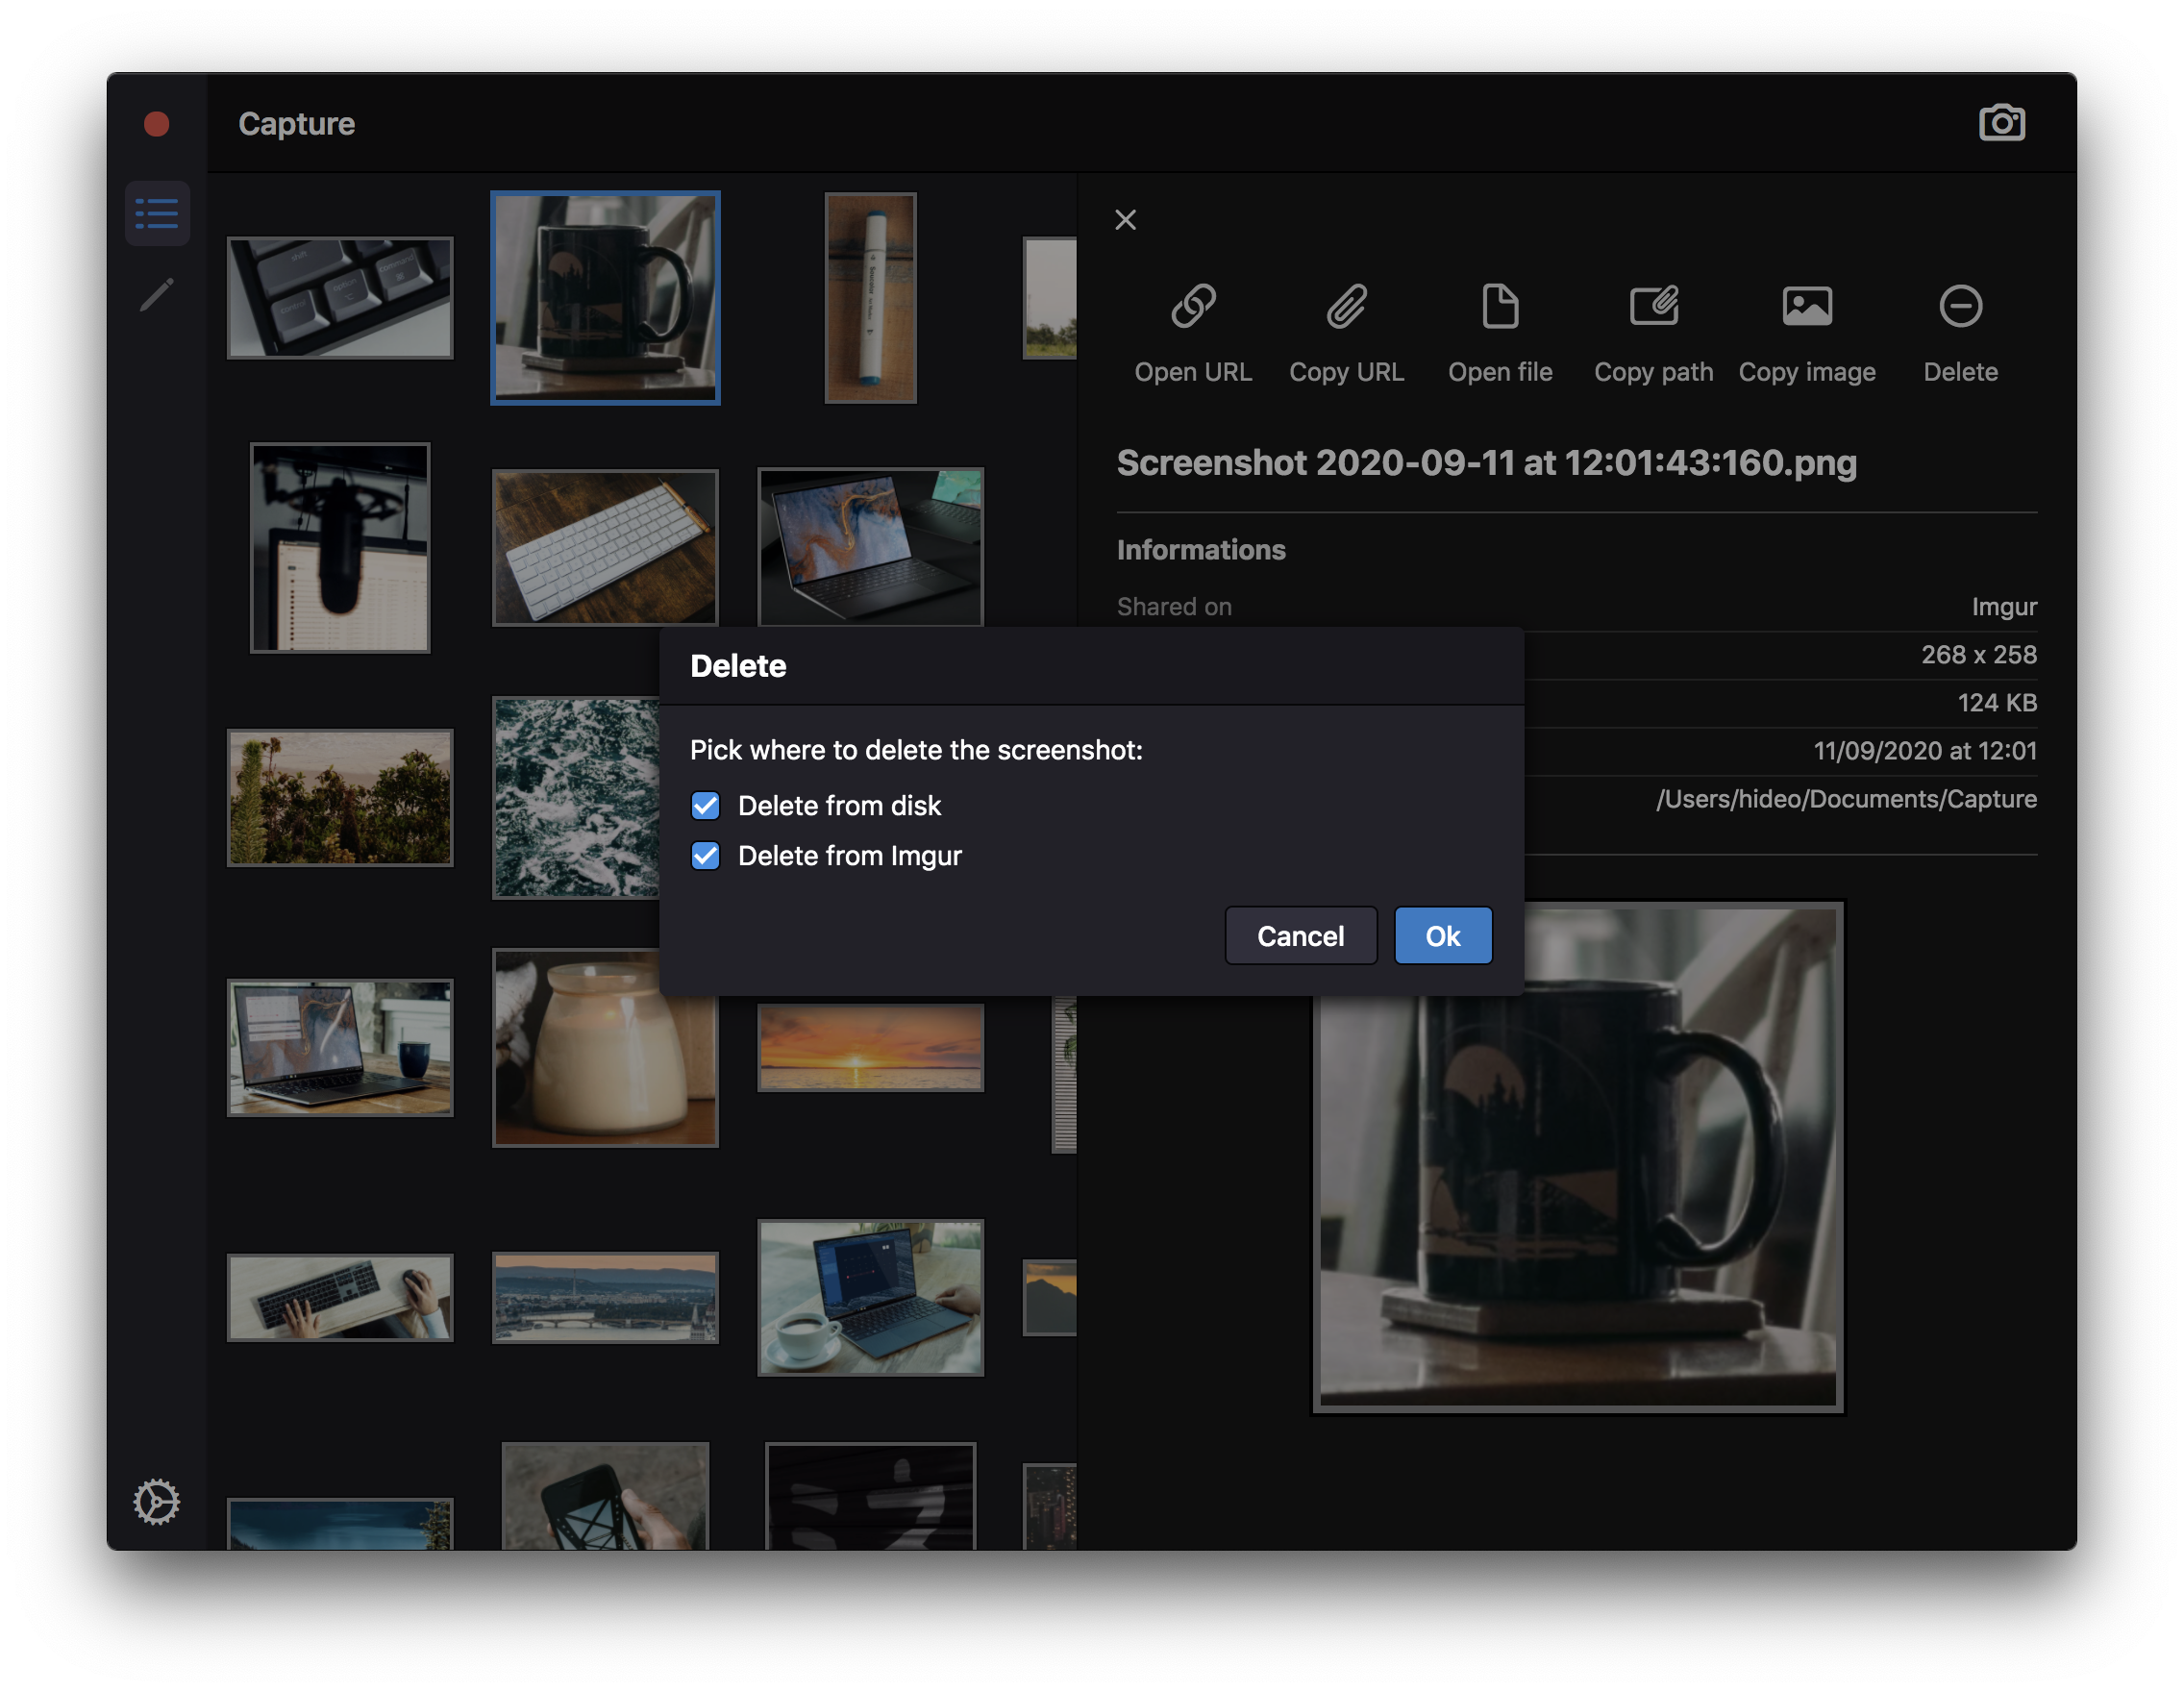Uncheck Delete from disk checkbox

point(705,806)
